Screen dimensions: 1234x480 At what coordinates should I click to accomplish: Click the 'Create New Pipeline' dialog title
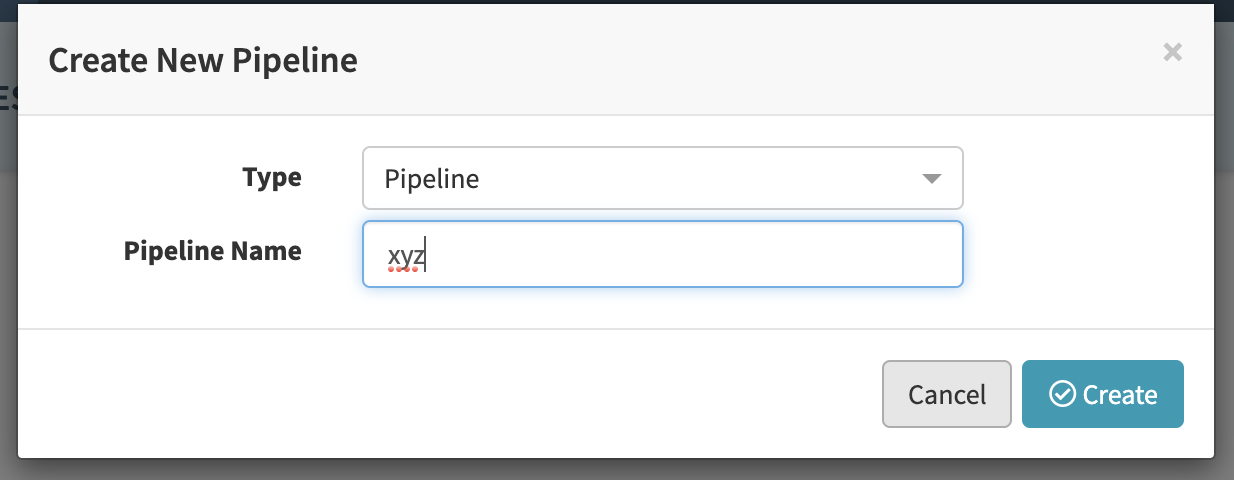pyautogui.click(x=203, y=61)
